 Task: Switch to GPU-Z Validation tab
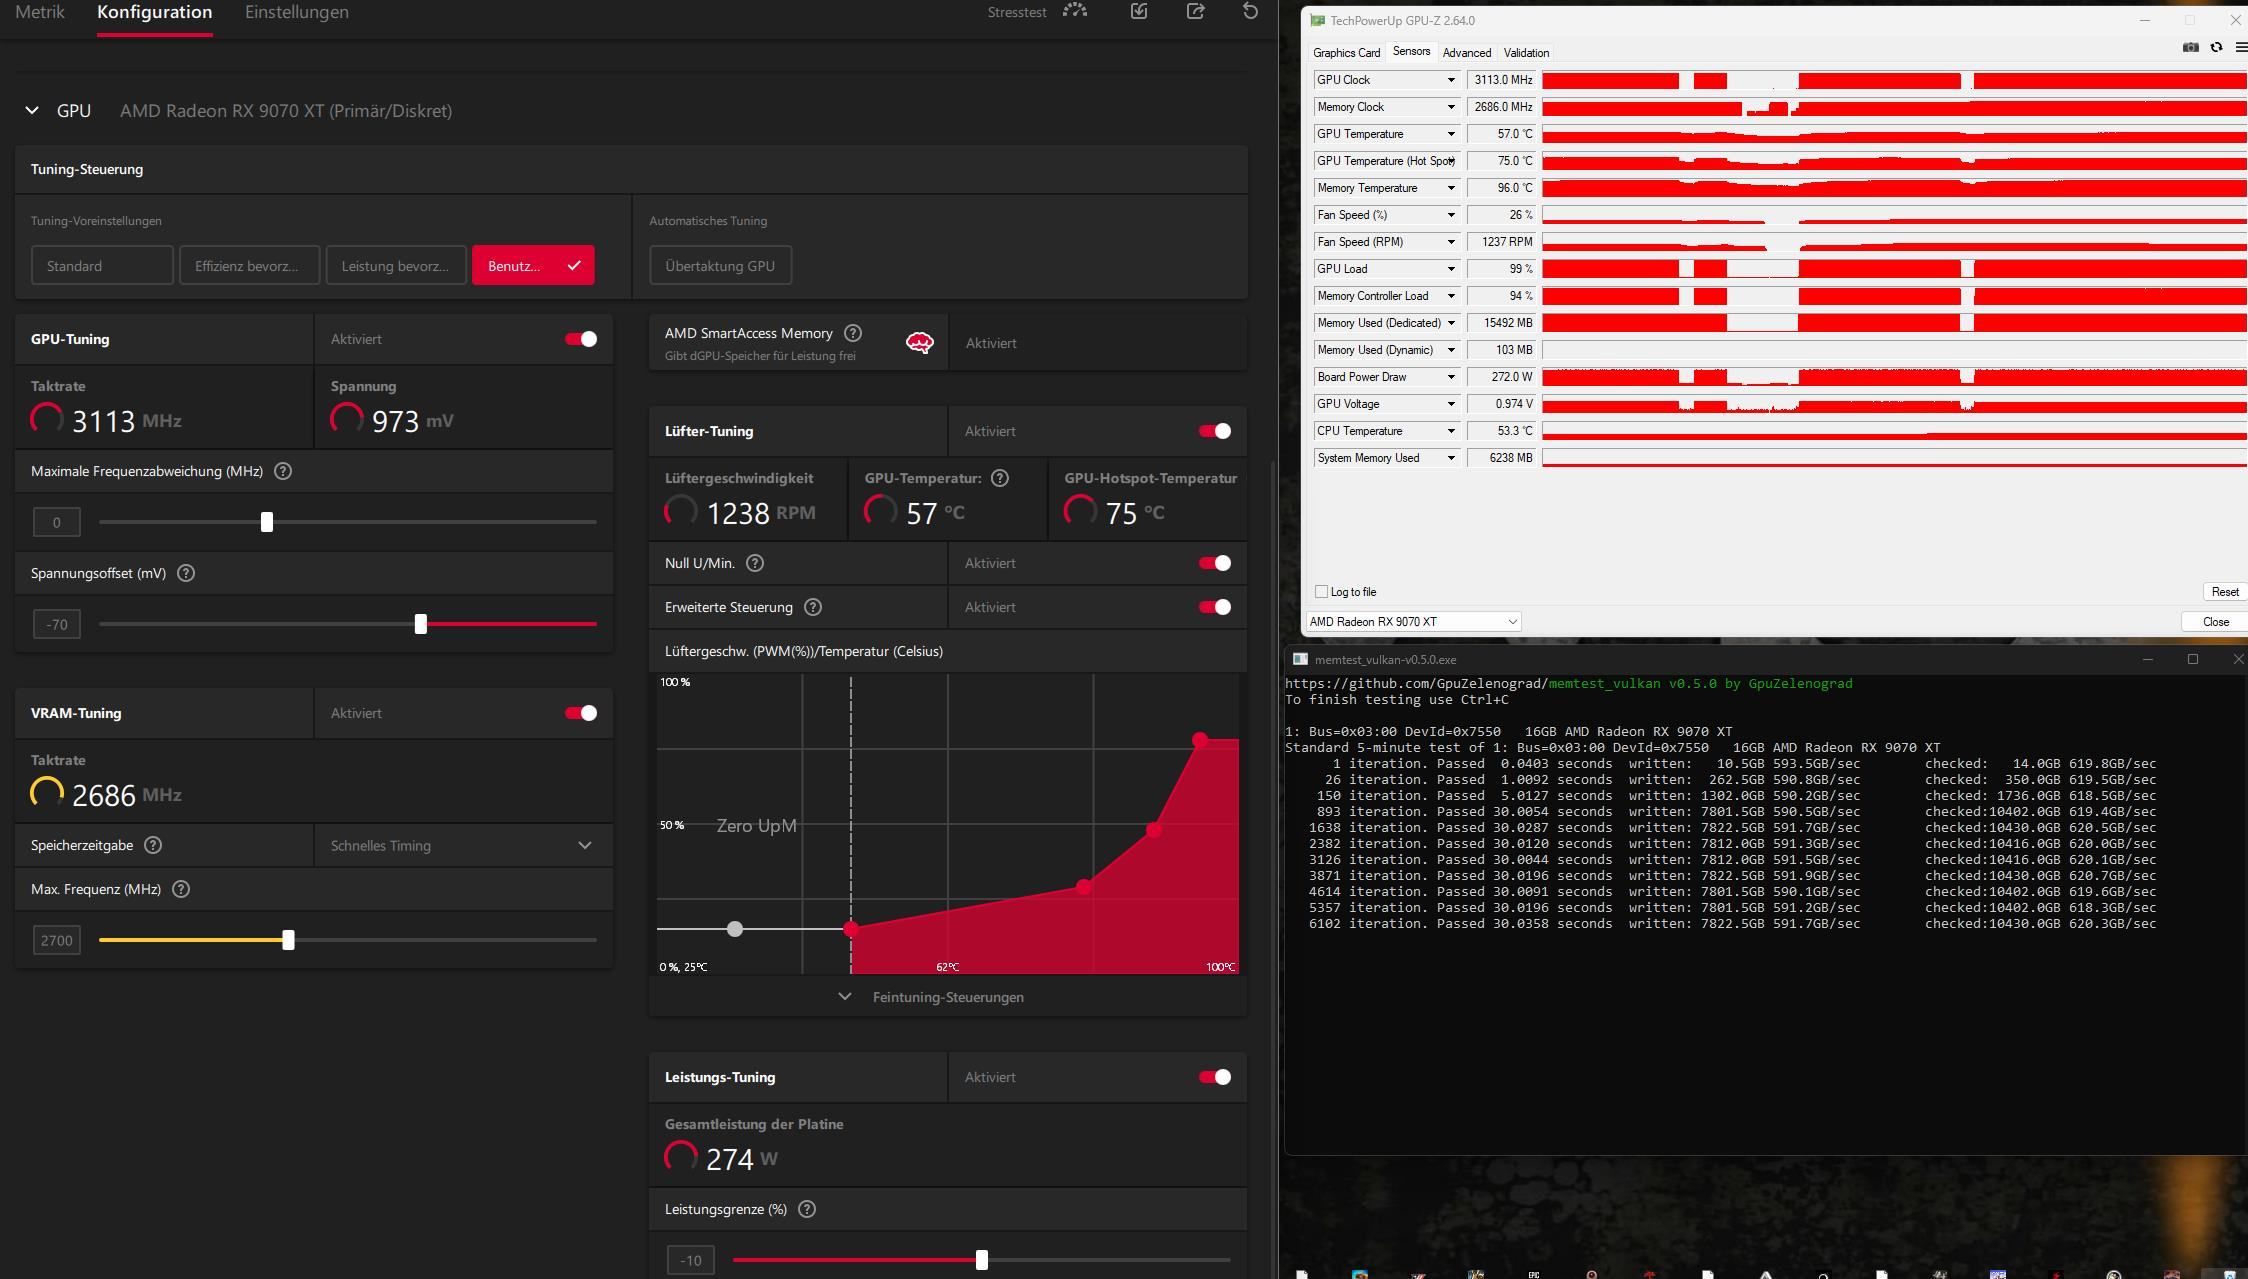1526,53
